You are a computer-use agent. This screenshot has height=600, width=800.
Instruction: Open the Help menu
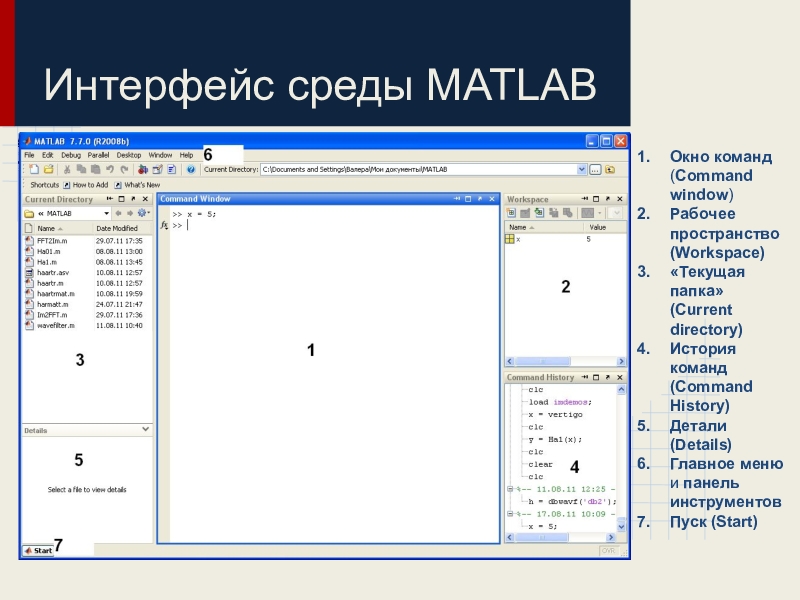[x=186, y=155]
